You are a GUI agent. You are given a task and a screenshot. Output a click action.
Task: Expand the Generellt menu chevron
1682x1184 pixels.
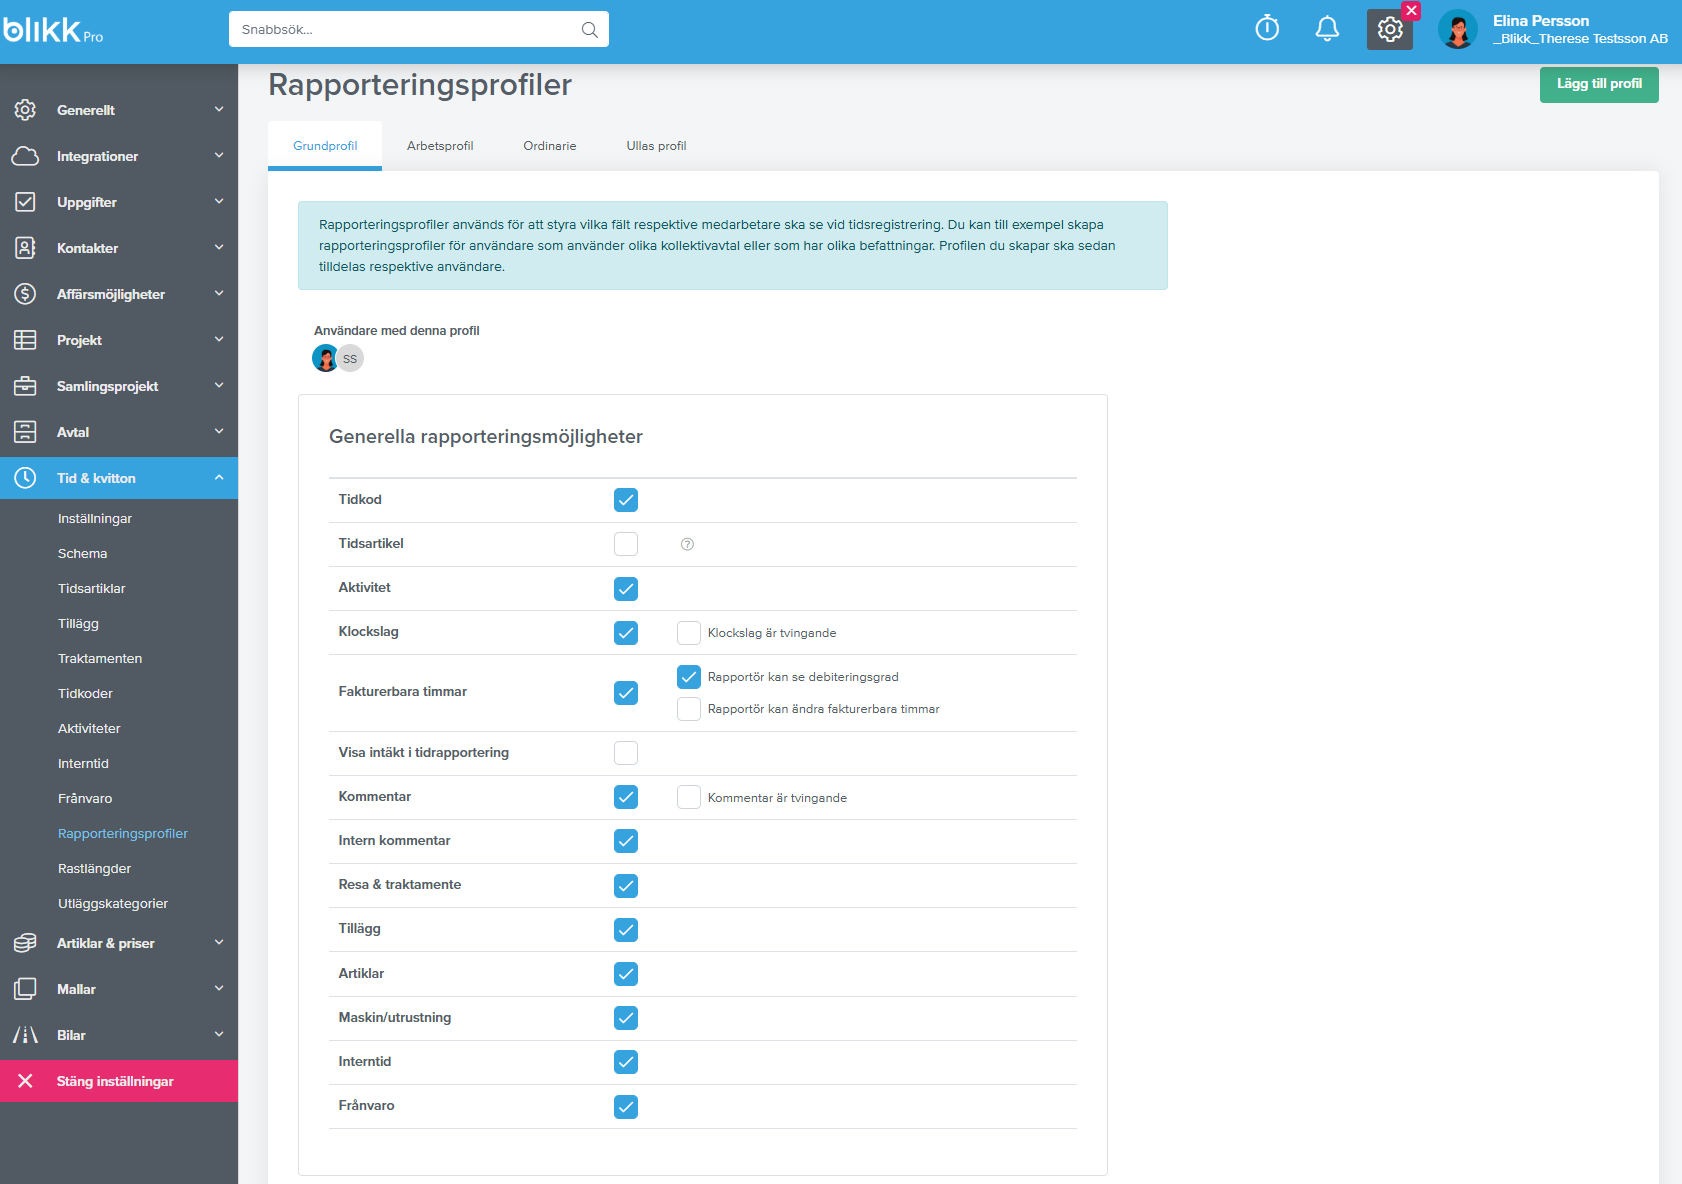219,109
